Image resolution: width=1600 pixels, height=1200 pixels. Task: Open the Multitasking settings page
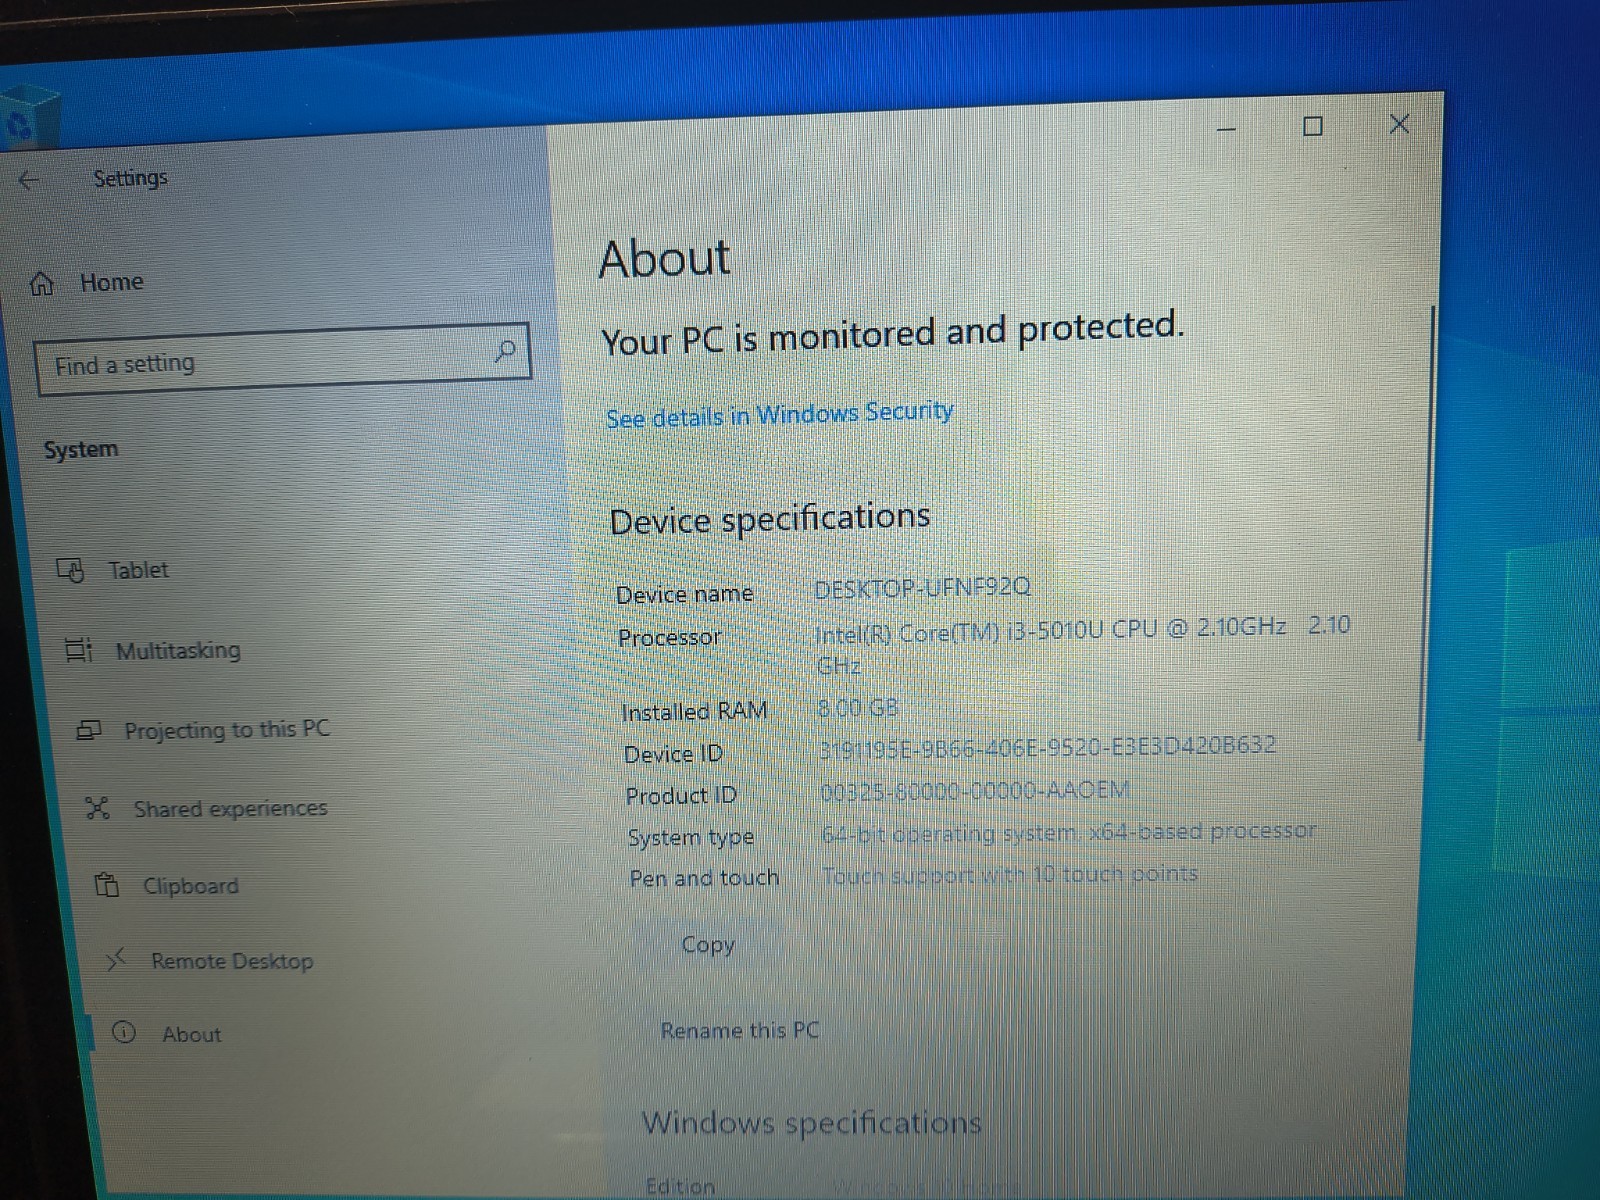pos(178,651)
